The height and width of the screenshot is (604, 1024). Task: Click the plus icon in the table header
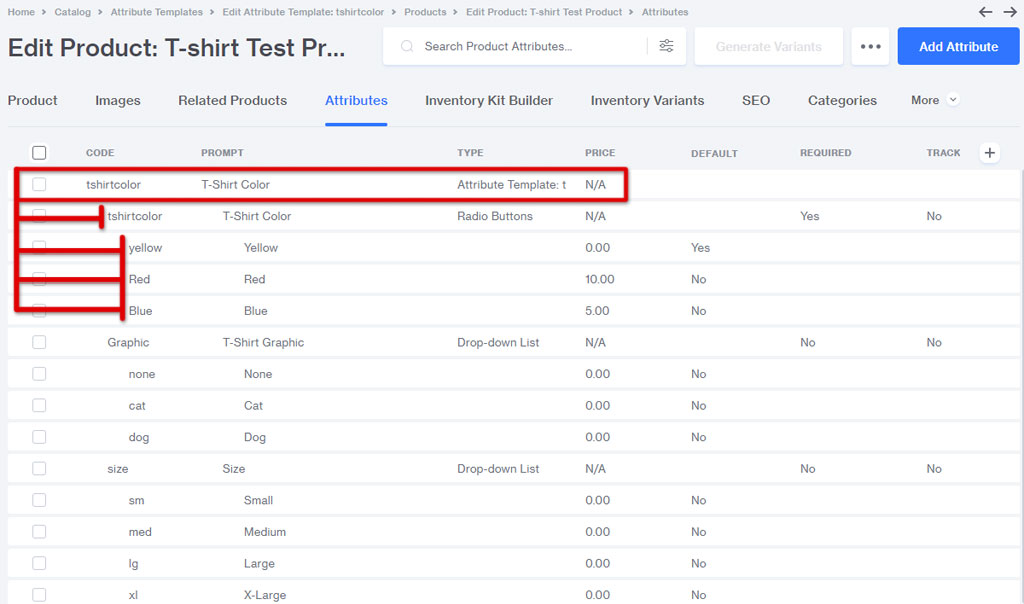click(989, 153)
